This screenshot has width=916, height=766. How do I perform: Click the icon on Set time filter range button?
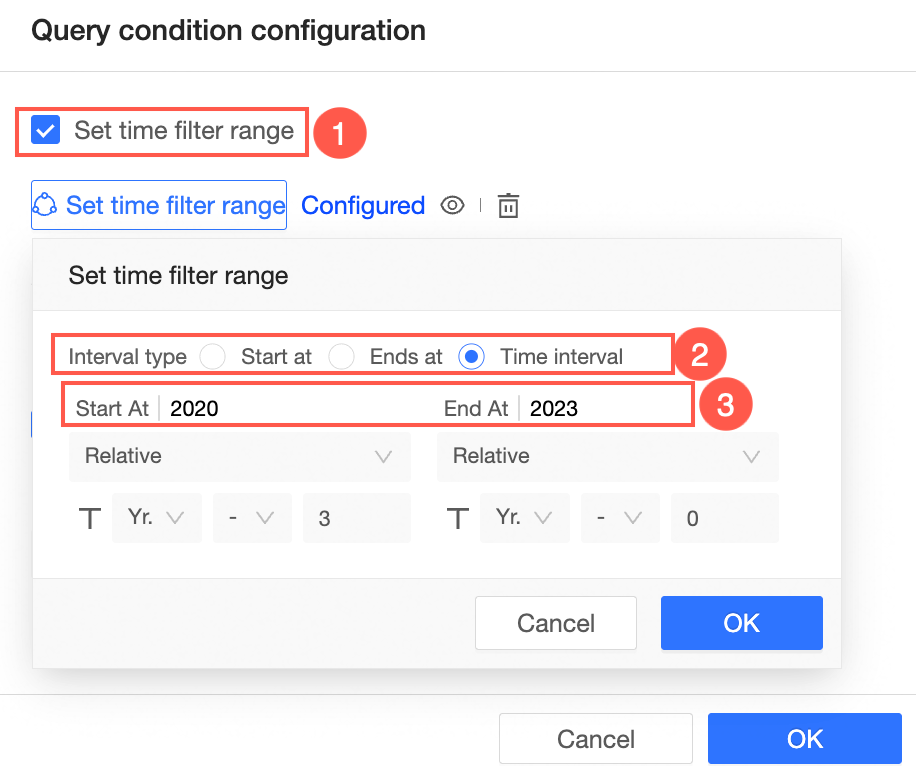(46, 206)
